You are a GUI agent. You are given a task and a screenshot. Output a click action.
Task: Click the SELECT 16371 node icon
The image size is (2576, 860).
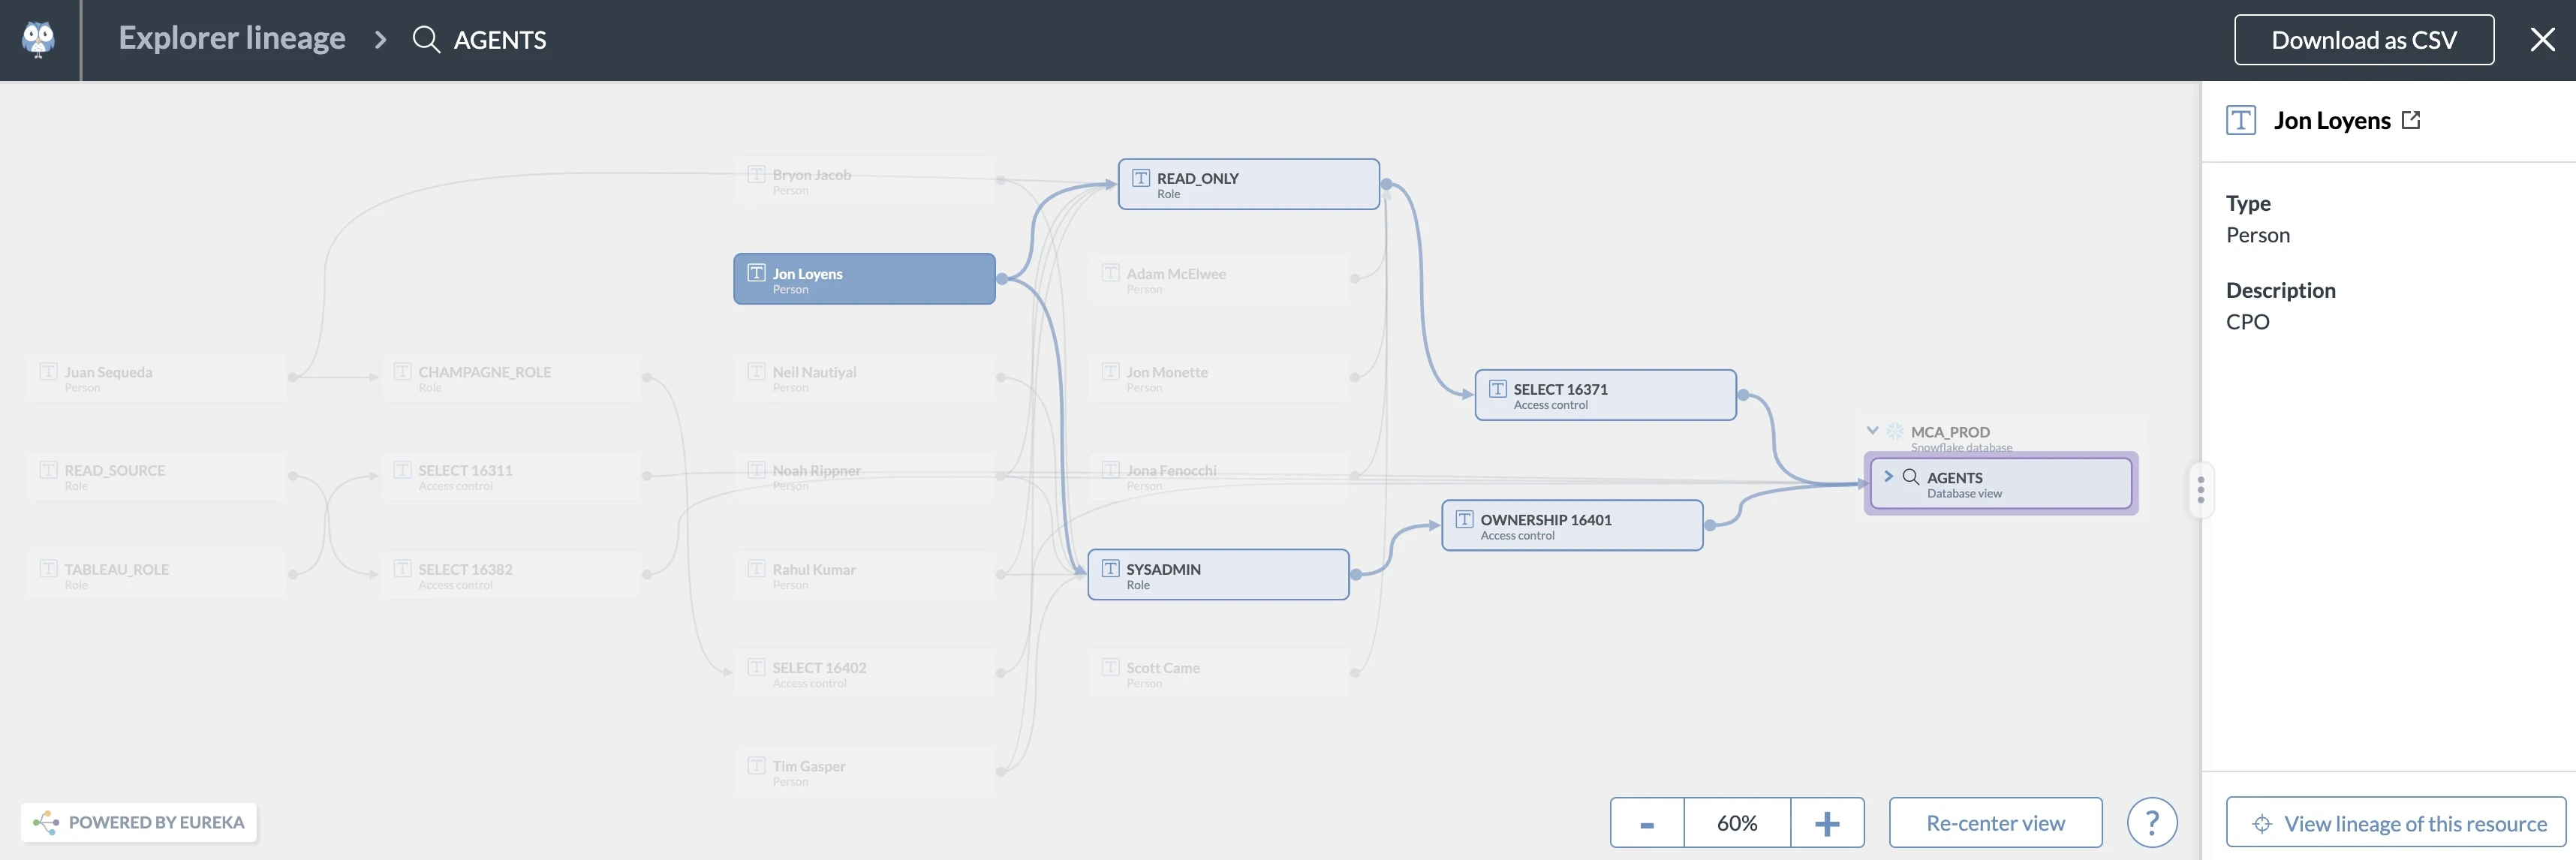click(x=1497, y=389)
